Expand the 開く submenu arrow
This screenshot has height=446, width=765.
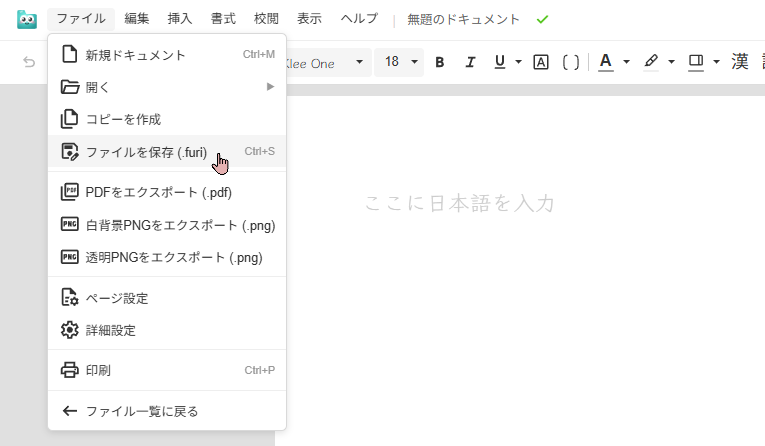point(270,87)
